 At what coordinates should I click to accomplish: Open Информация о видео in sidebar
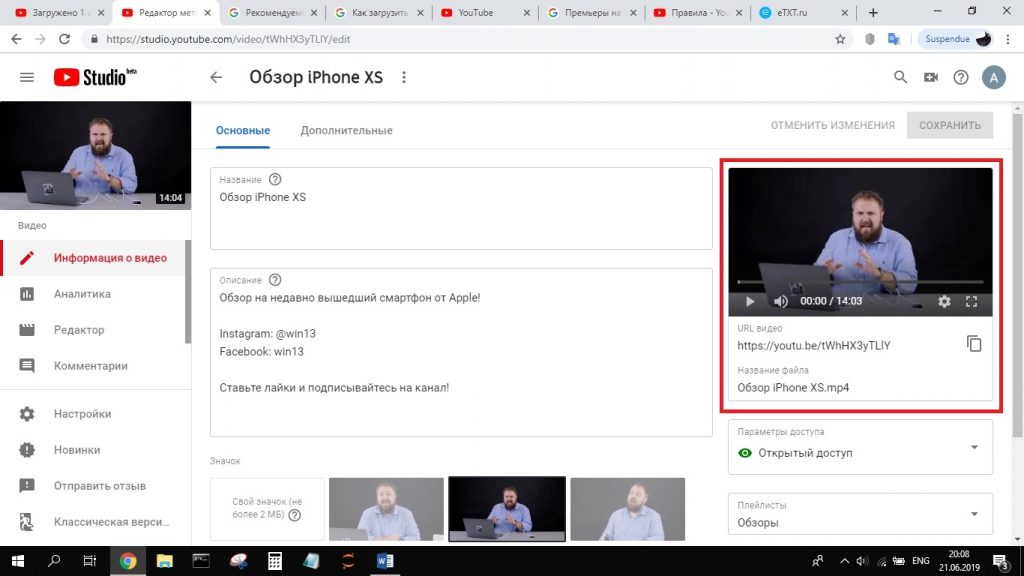click(x=93, y=258)
